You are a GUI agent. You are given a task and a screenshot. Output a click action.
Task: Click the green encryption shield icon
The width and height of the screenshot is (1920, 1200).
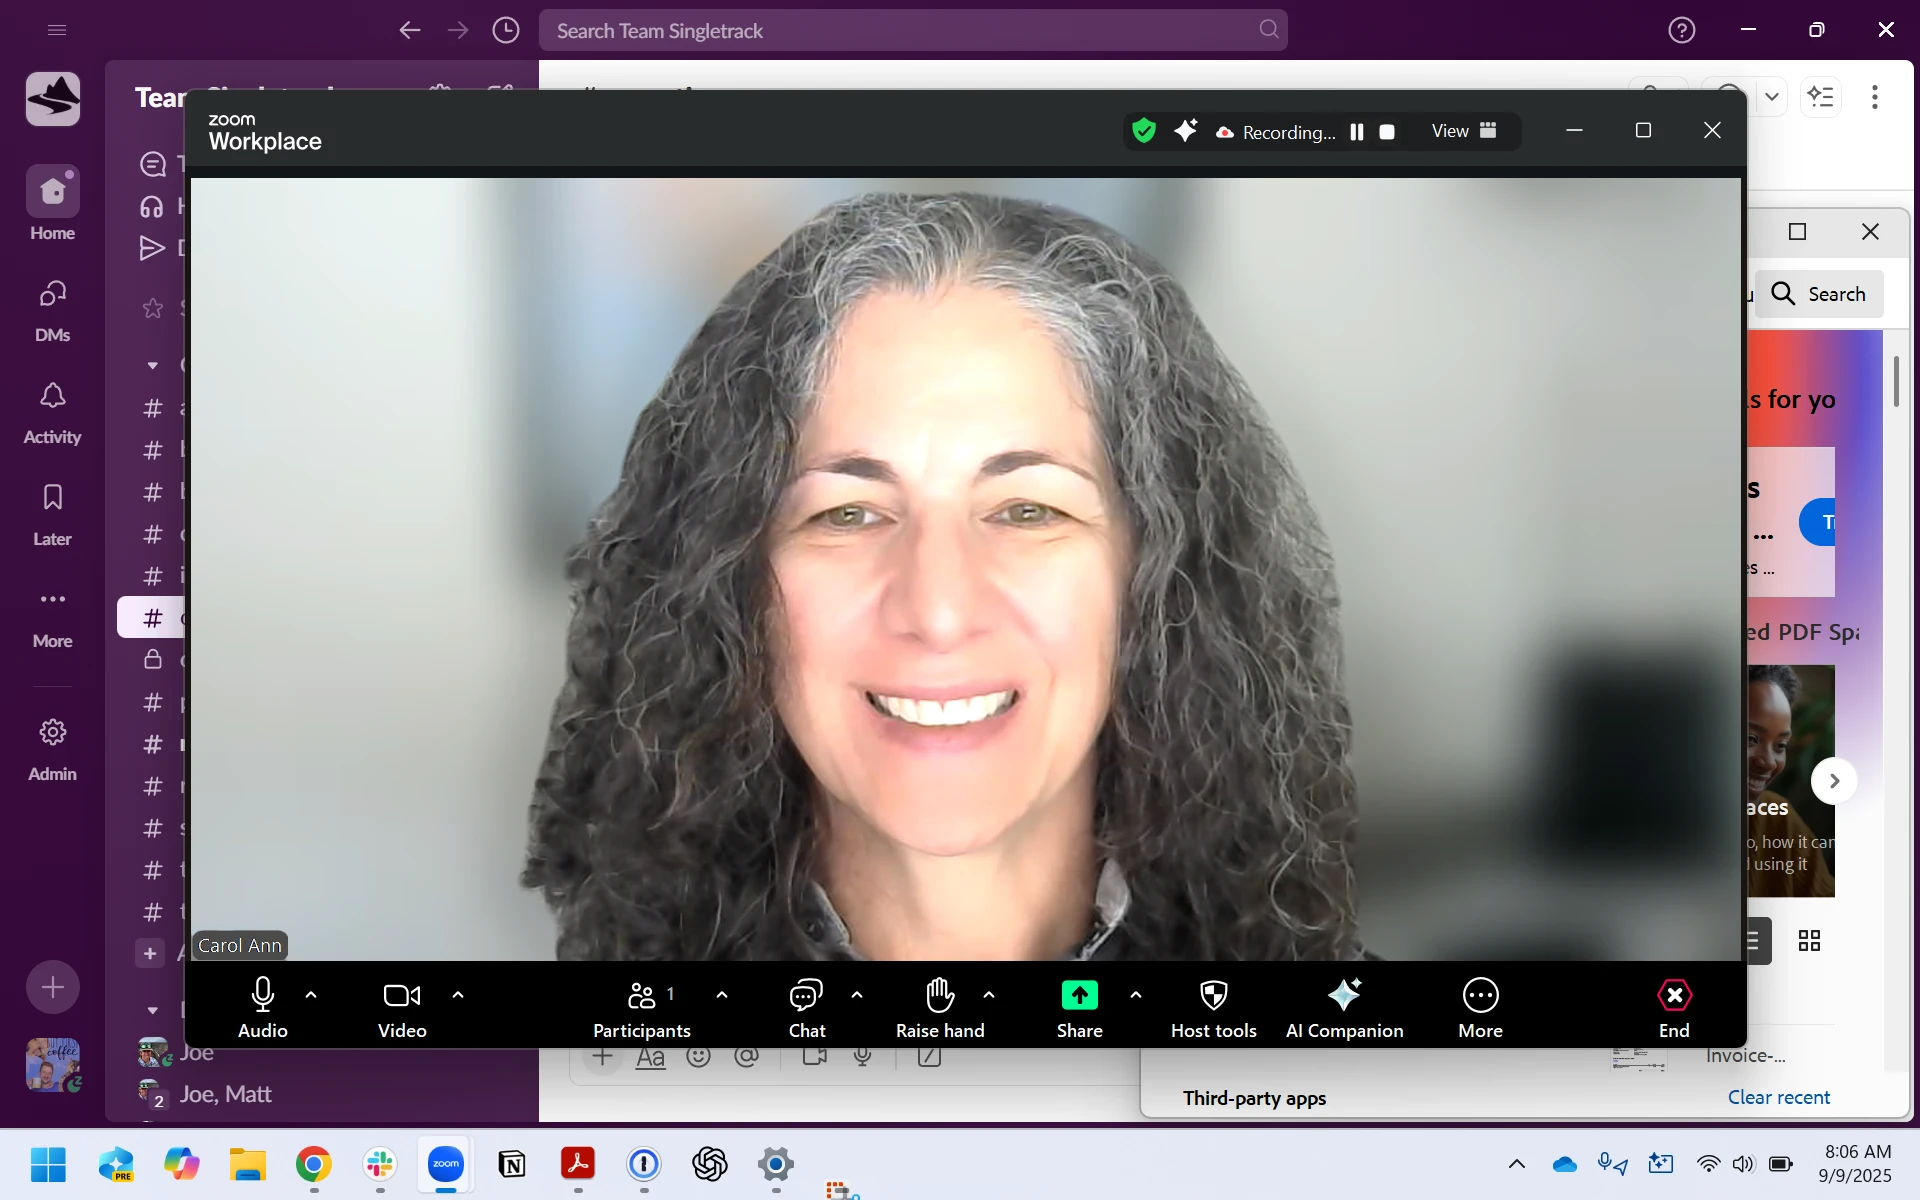1144,131
